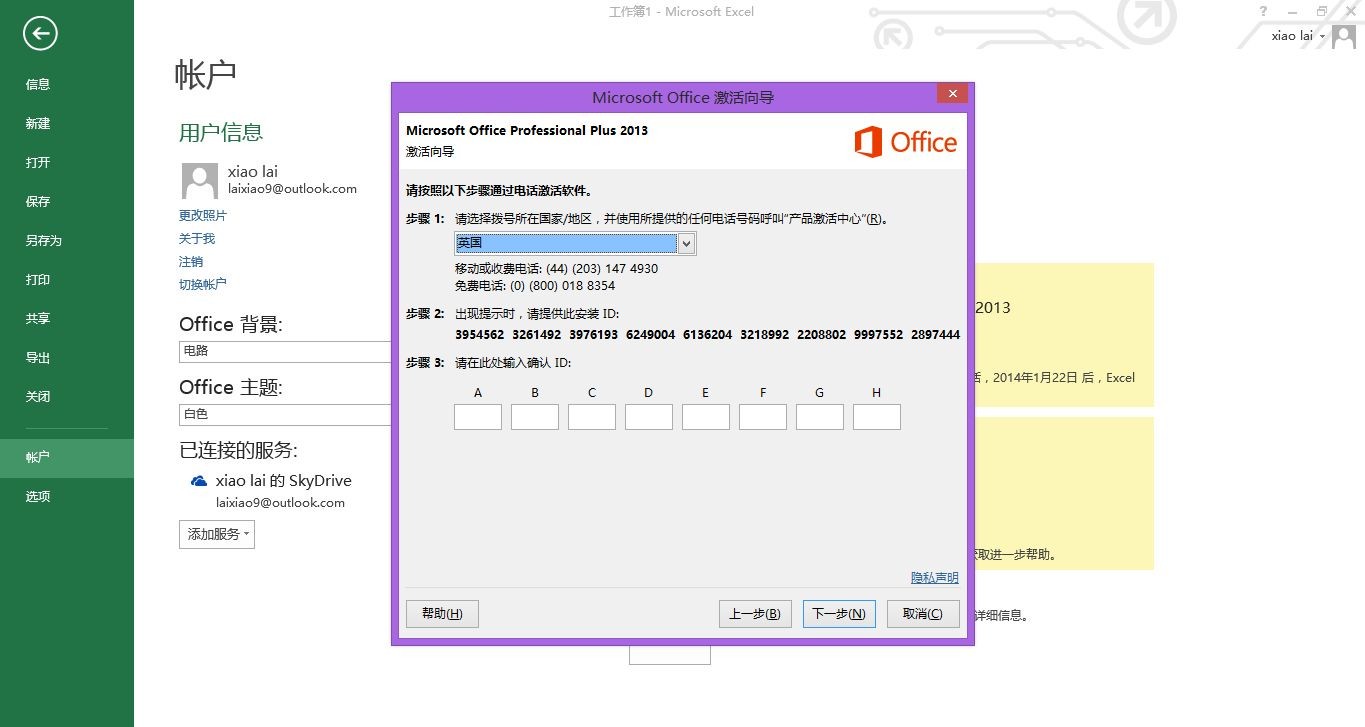
Task: Focus the confirmation ID field A
Action: pos(478,417)
